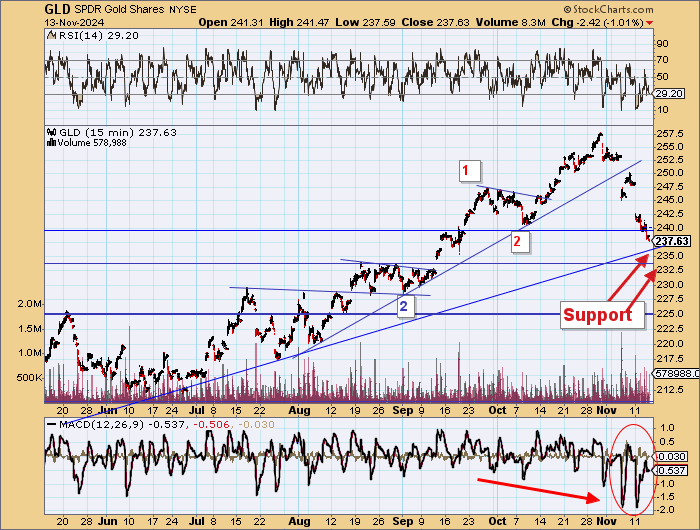Click 500K on the volume axis
Viewport: 700px width, 530px height.
click(x=29, y=378)
